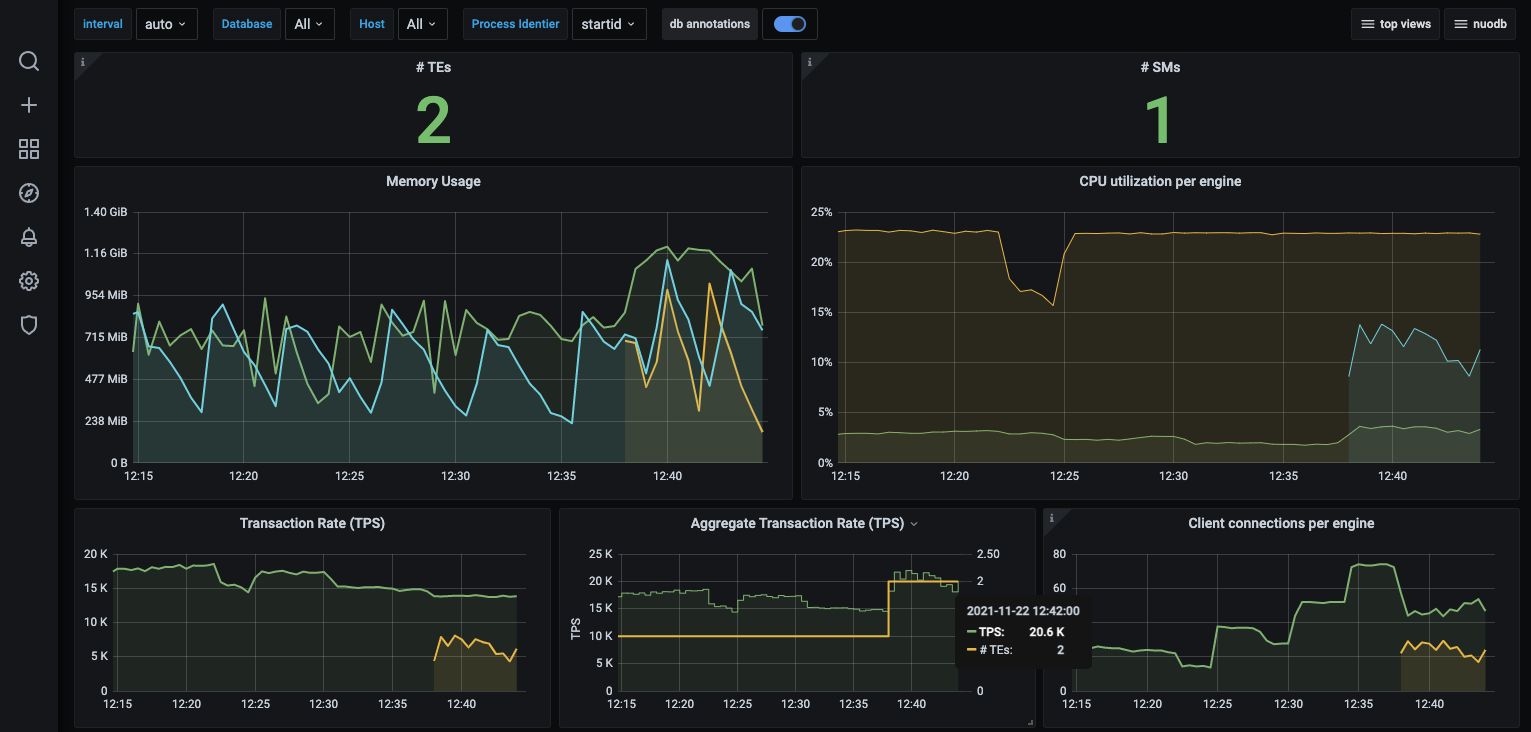Toggle the db annotations switch

coord(789,24)
